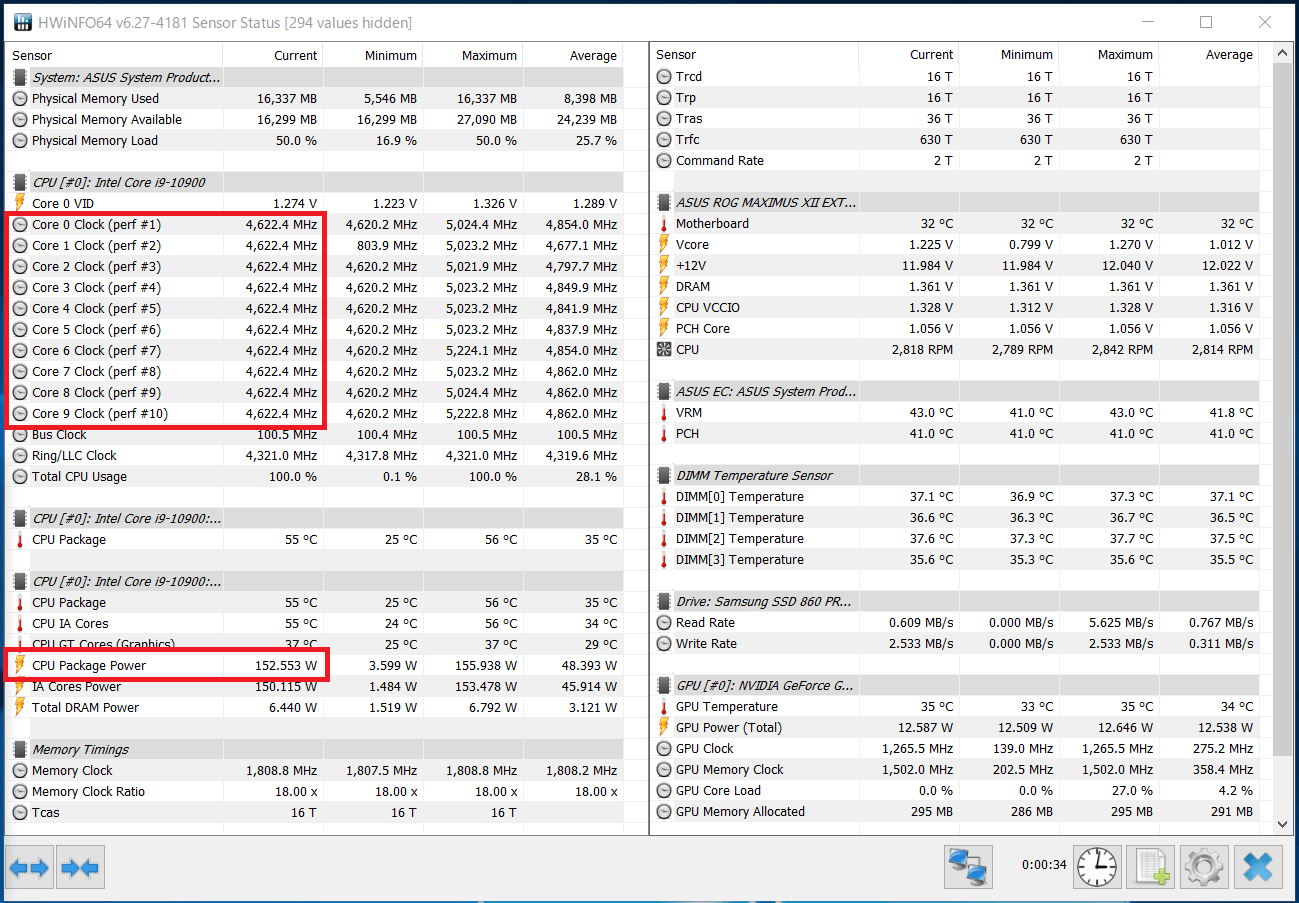Viewport: 1299px width, 903px height.
Task: Select the Physical Memory Available row
Action: click(x=314, y=119)
